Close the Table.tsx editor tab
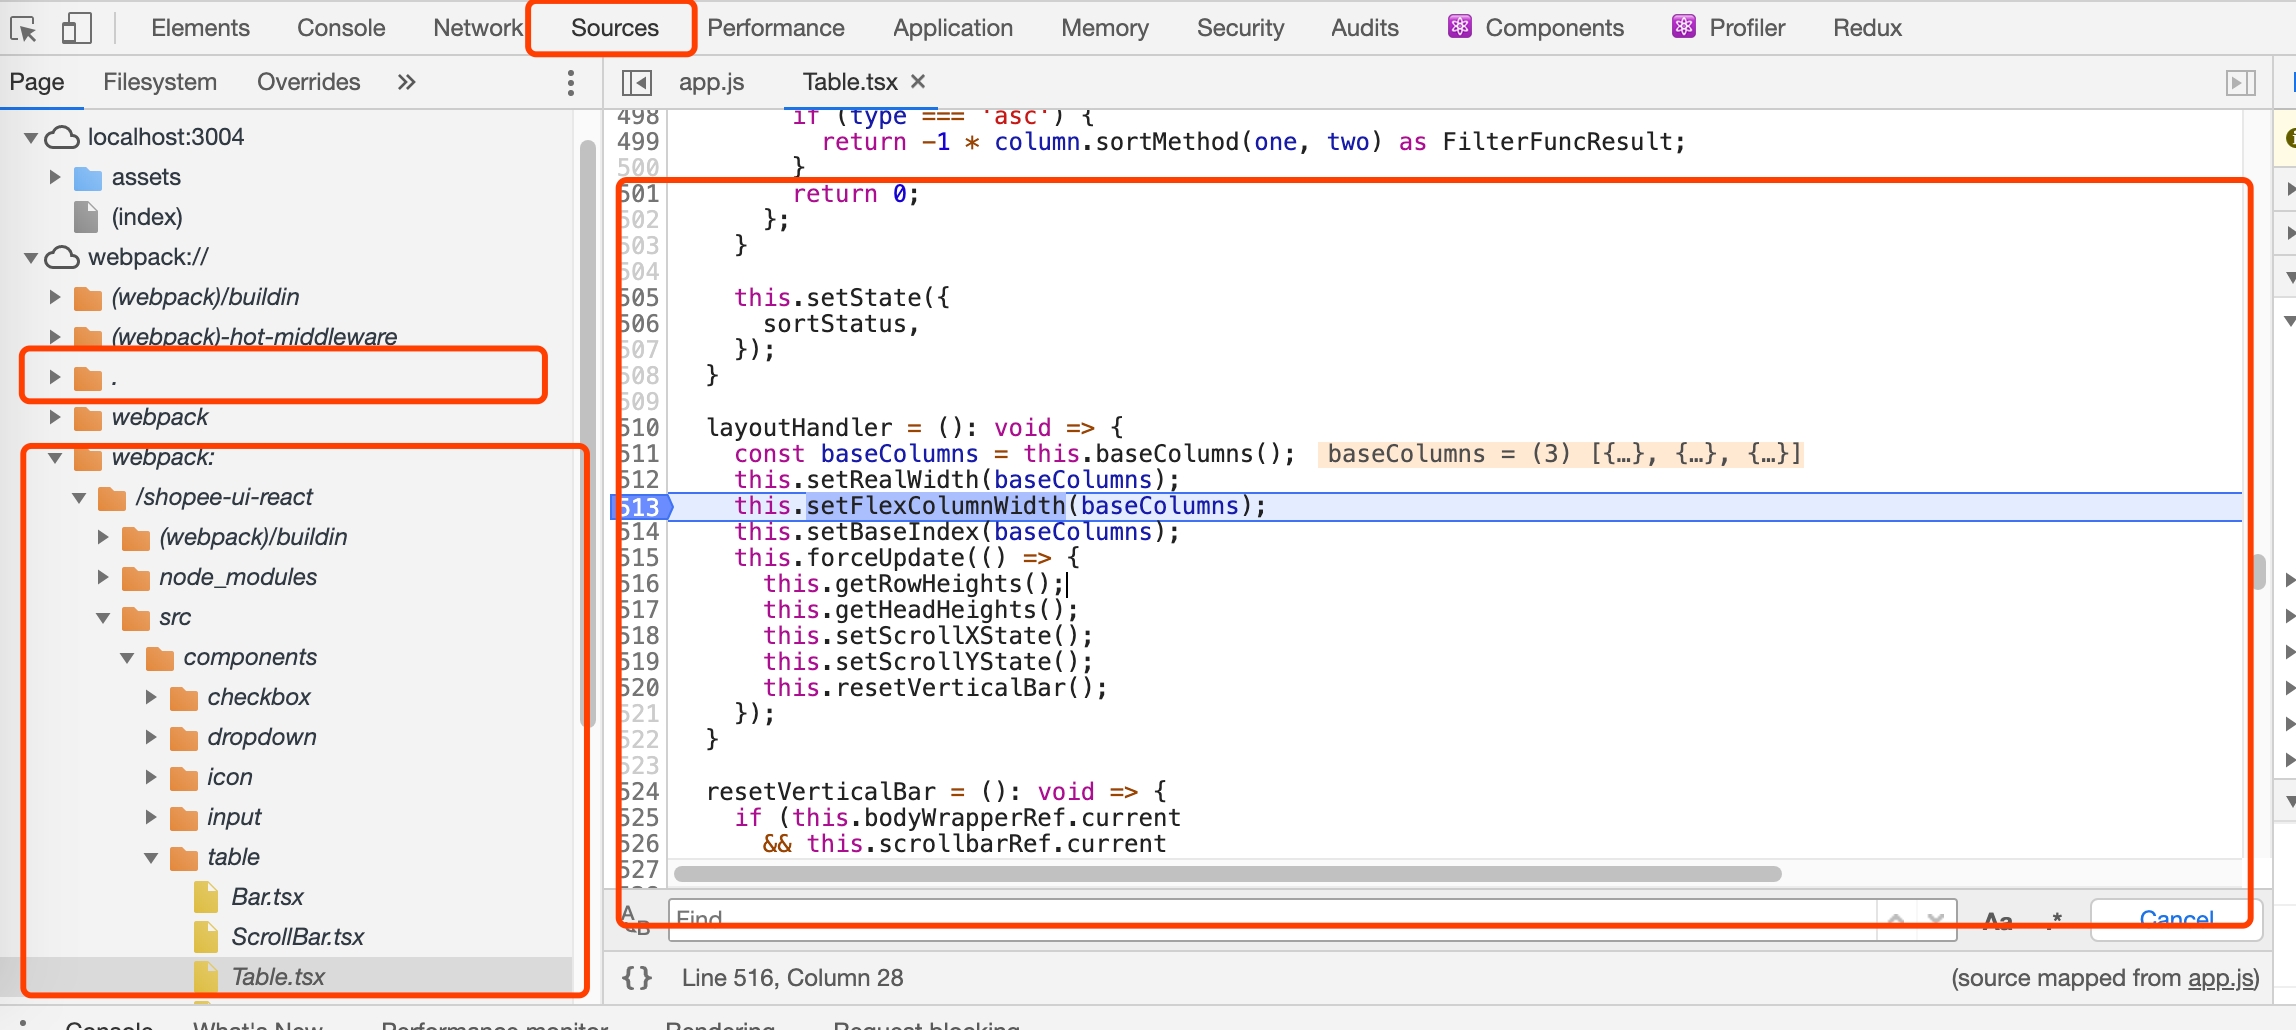Viewport: 2296px width, 1030px height. point(918,81)
